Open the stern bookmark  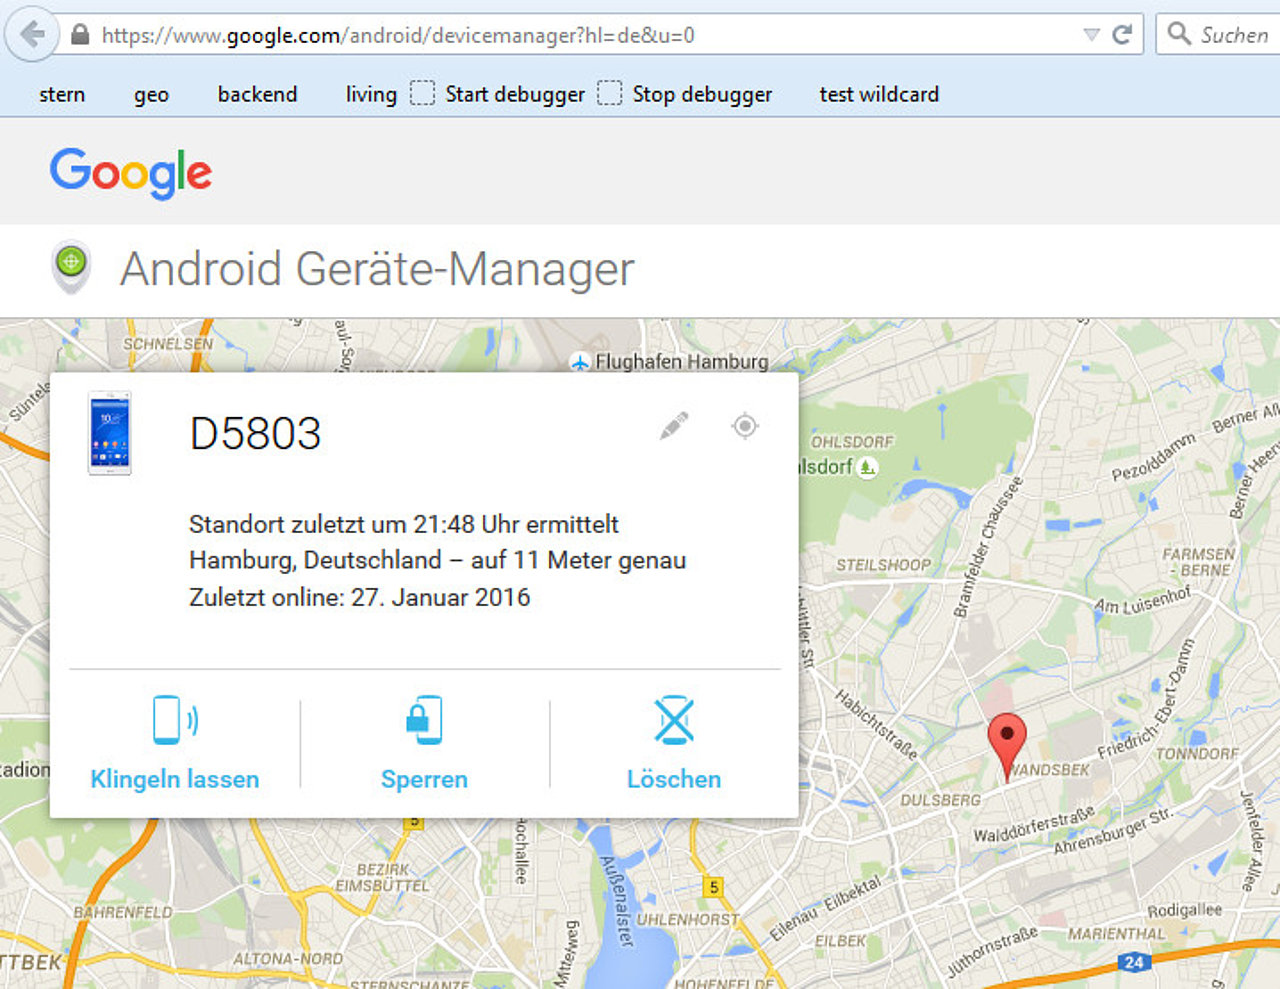(62, 94)
